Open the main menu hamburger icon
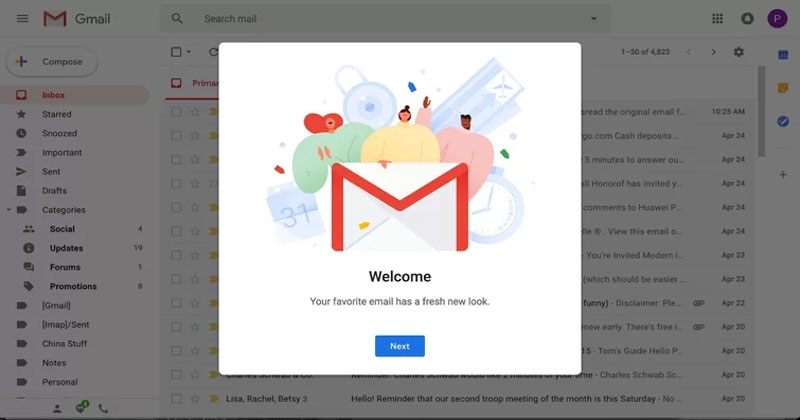 point(22,18)
